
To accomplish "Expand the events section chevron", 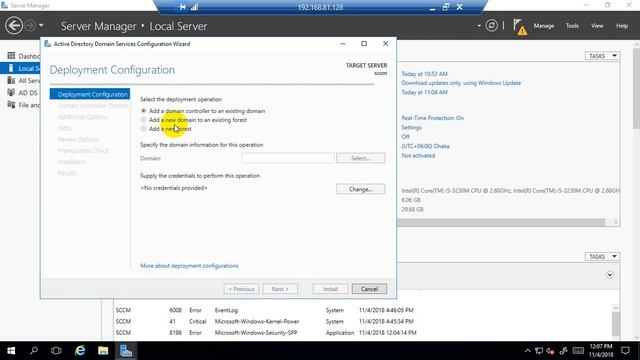I will tap(609, 275).
